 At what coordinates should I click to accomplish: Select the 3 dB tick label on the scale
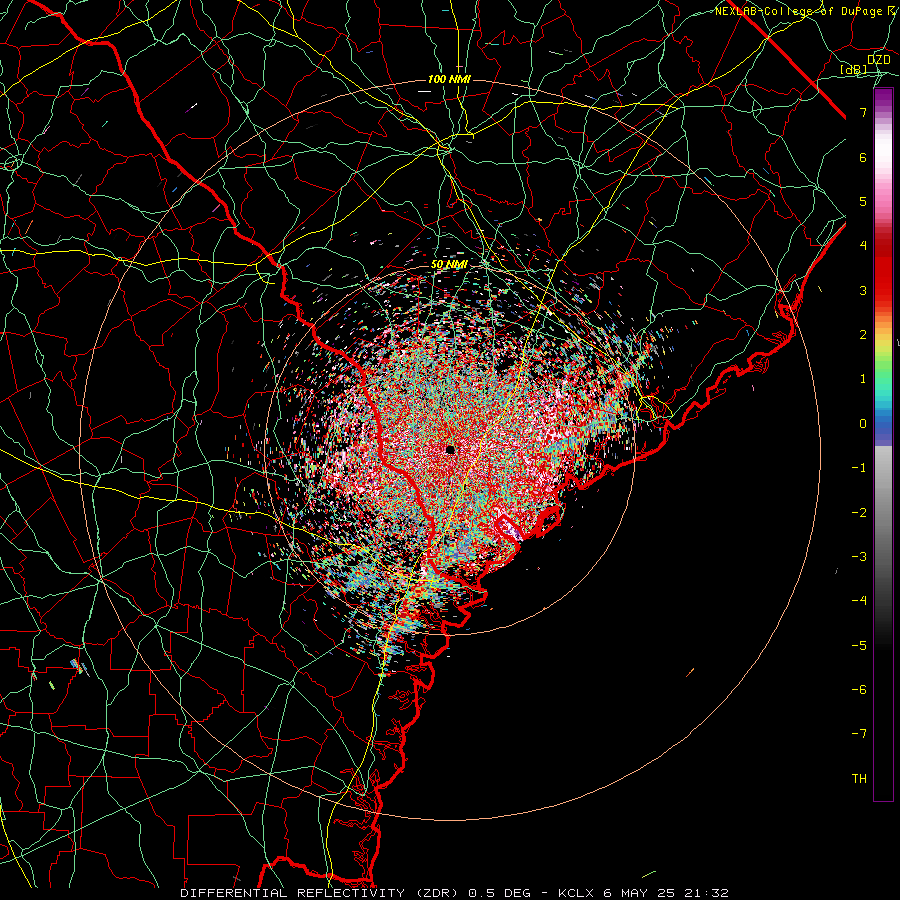click(x=863, y=290)
